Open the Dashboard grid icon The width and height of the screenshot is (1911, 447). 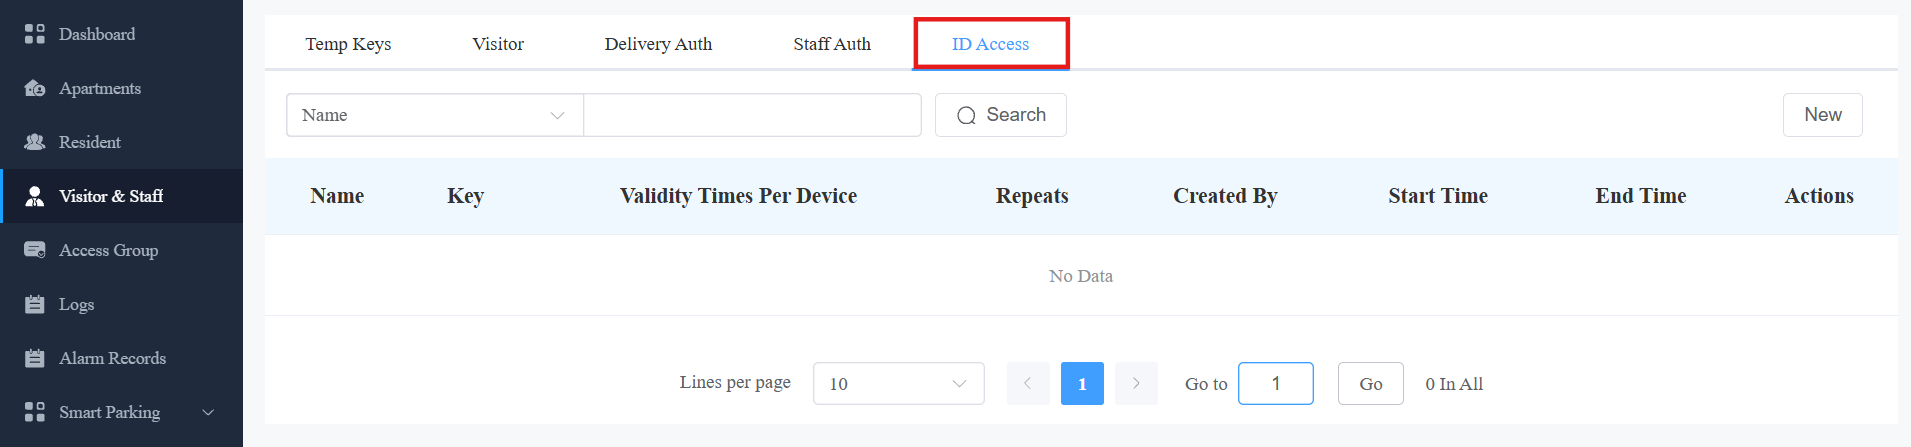point(35,34)
